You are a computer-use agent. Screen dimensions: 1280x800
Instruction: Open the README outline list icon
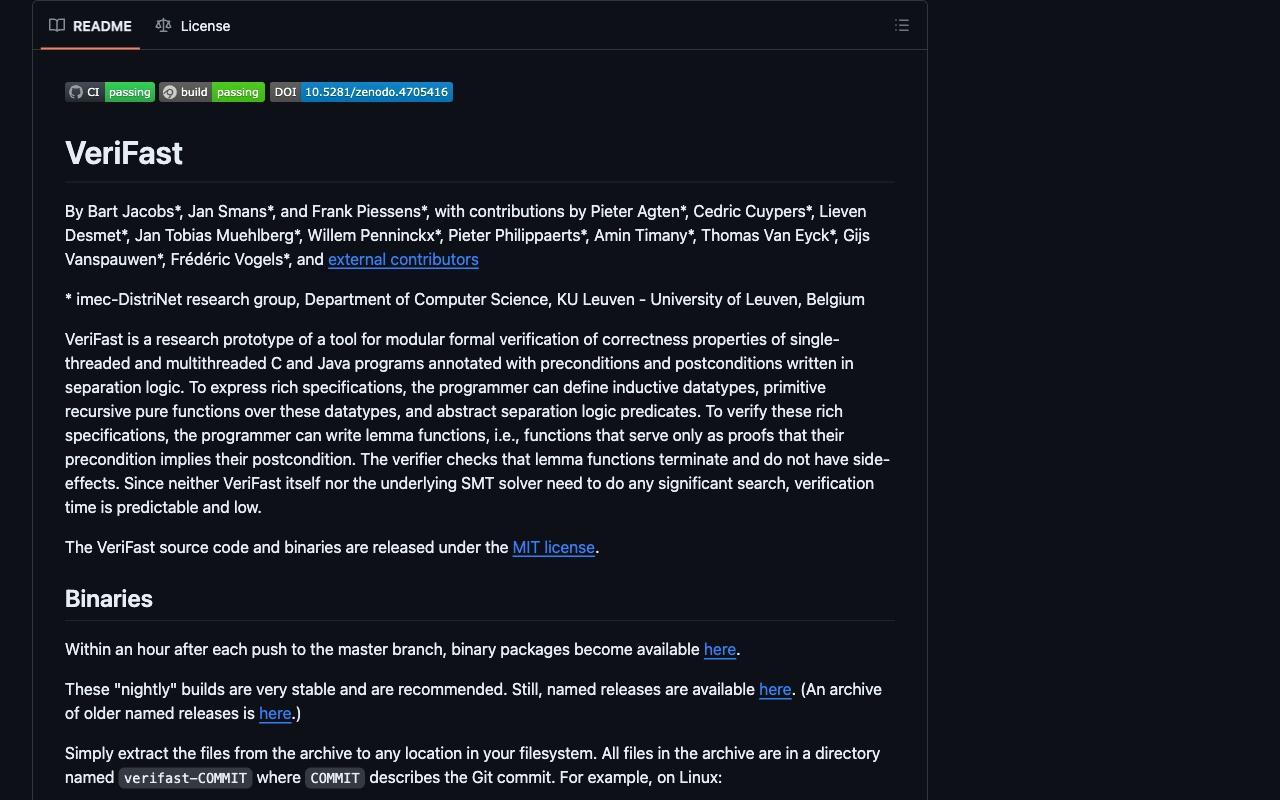tap(902, 26)
